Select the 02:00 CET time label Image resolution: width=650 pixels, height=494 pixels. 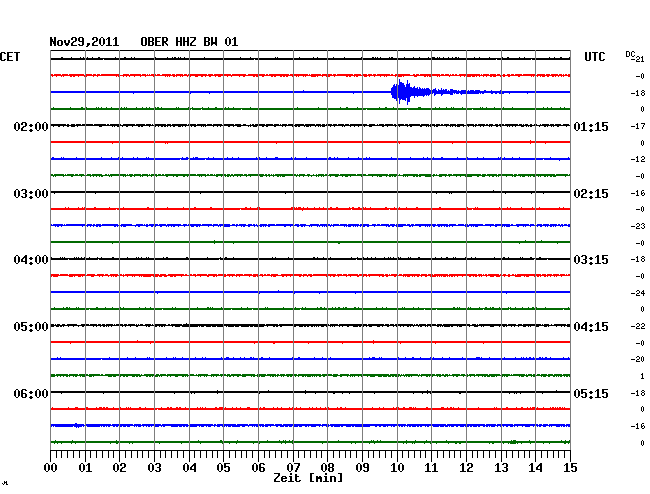(x=31, y=127)
